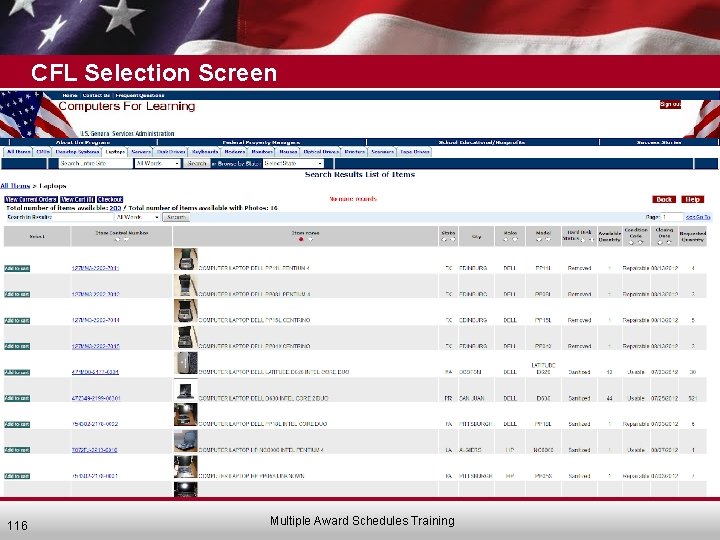Switch to the Optical Drives tab
720x540 pixels.
pyautogui.click(x=321, y=152)
